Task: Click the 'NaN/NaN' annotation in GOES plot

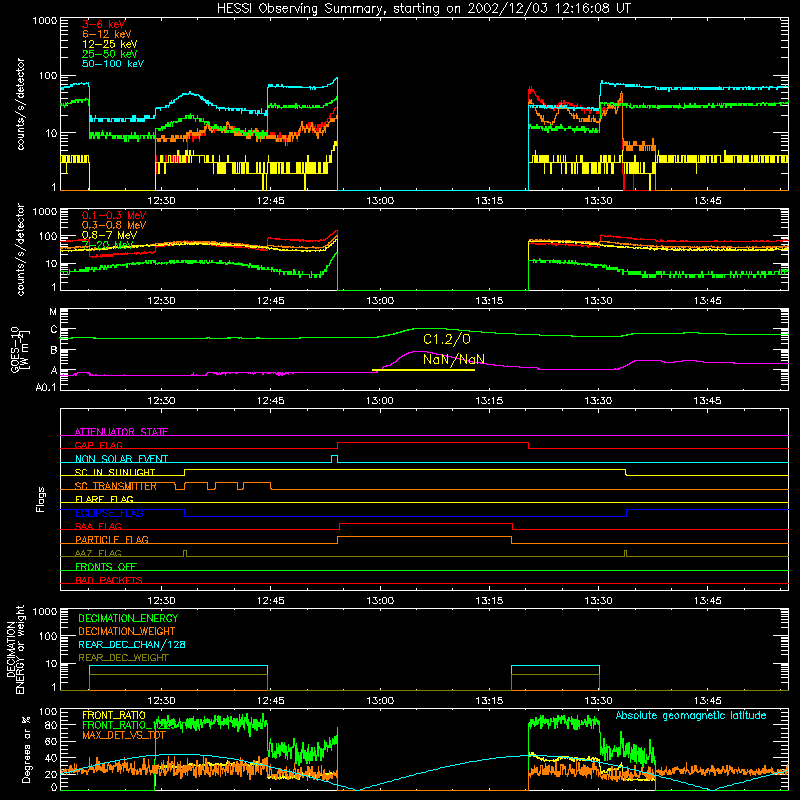Action: [454, 359]
